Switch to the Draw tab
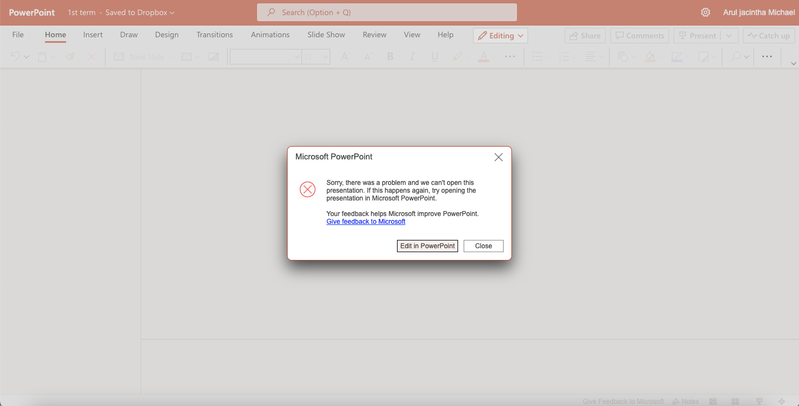This screenshot has width=799, height=406. pos(129,35)
